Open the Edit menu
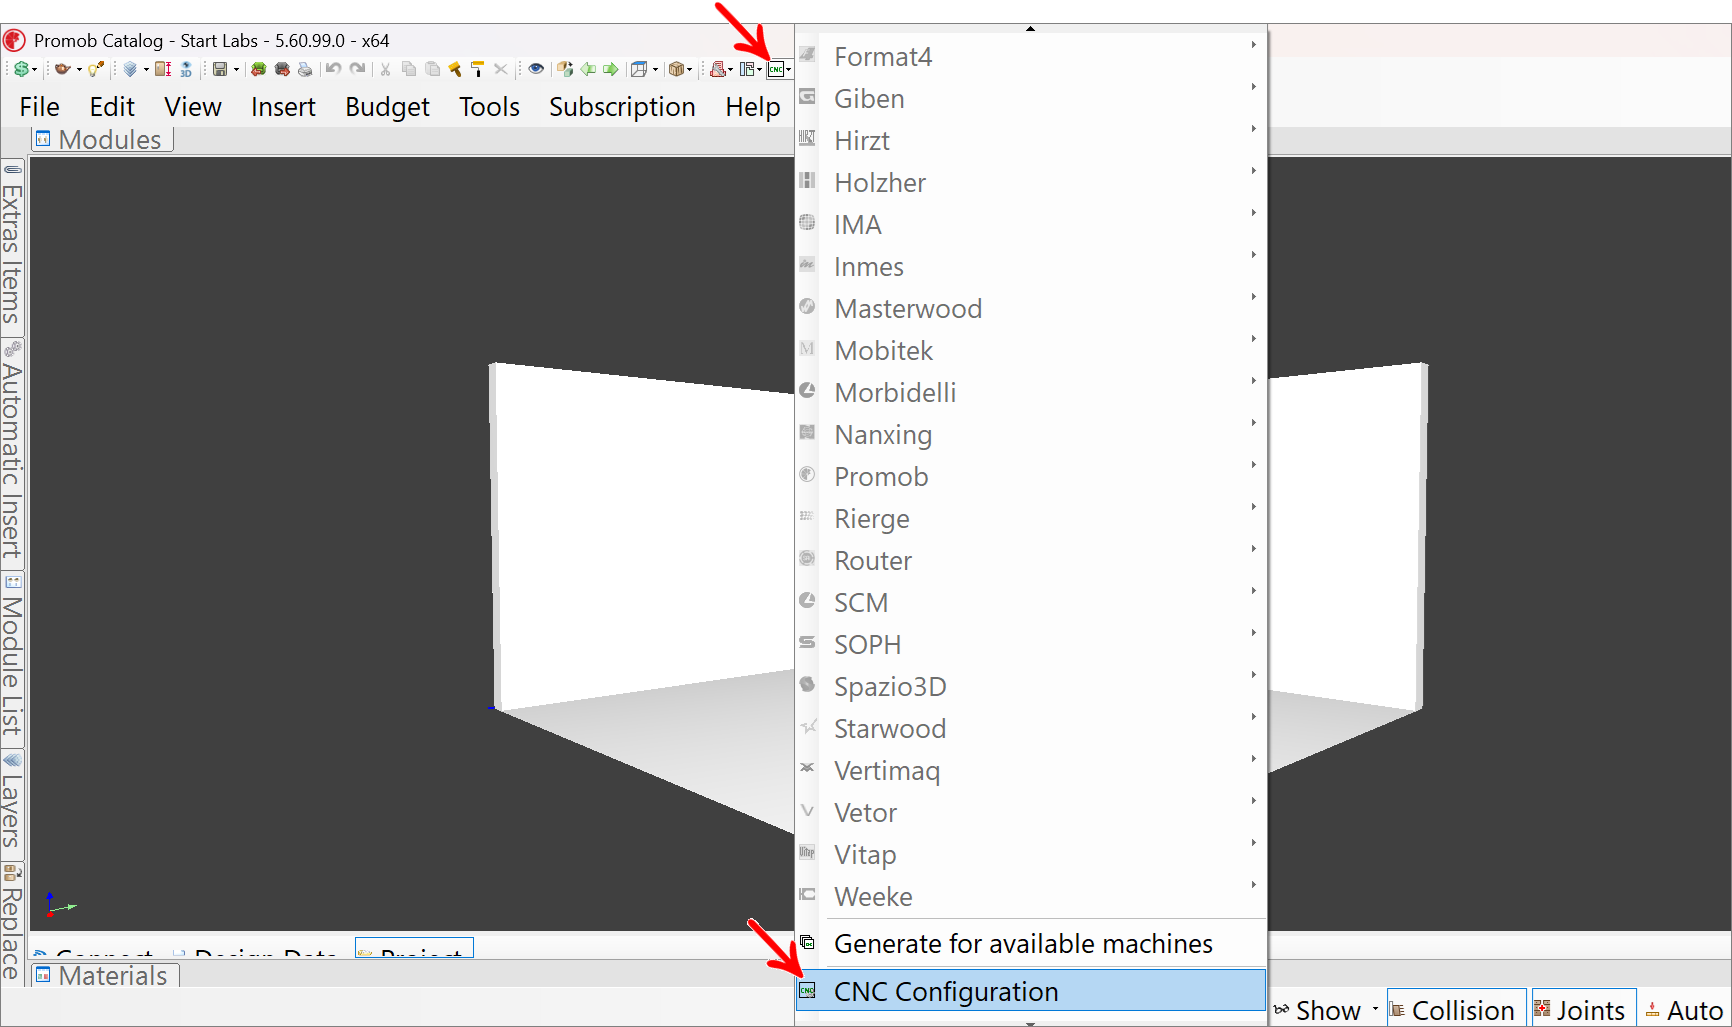This screenshot has height=1027, width=1732. pos(112,107)
